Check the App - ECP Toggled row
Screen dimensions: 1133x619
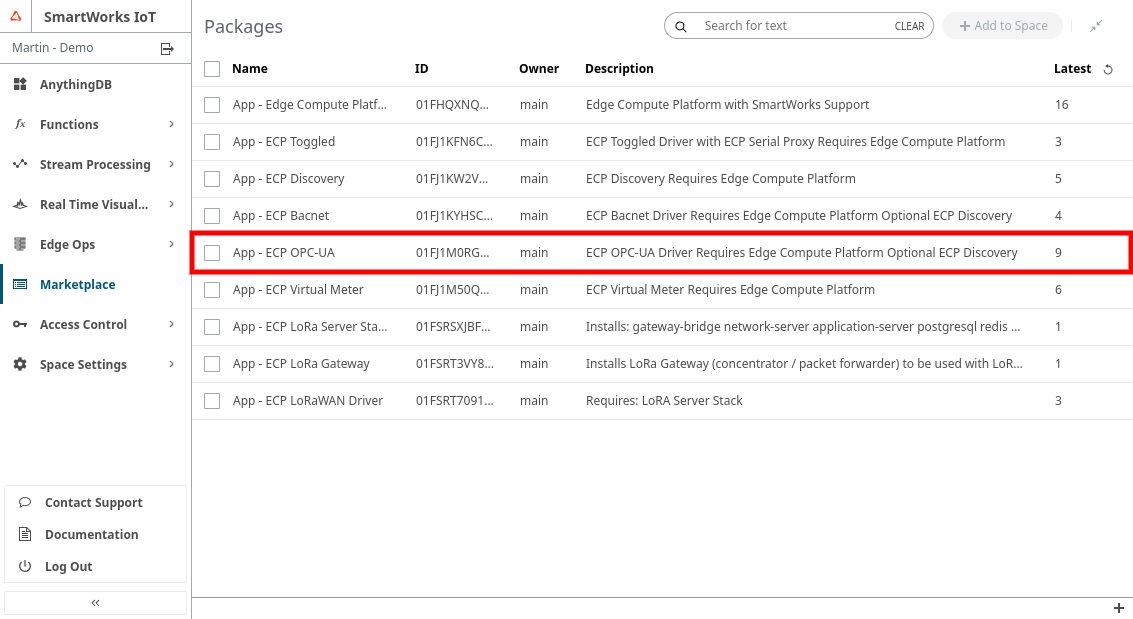pyautogui.click(x=212, y=142)
